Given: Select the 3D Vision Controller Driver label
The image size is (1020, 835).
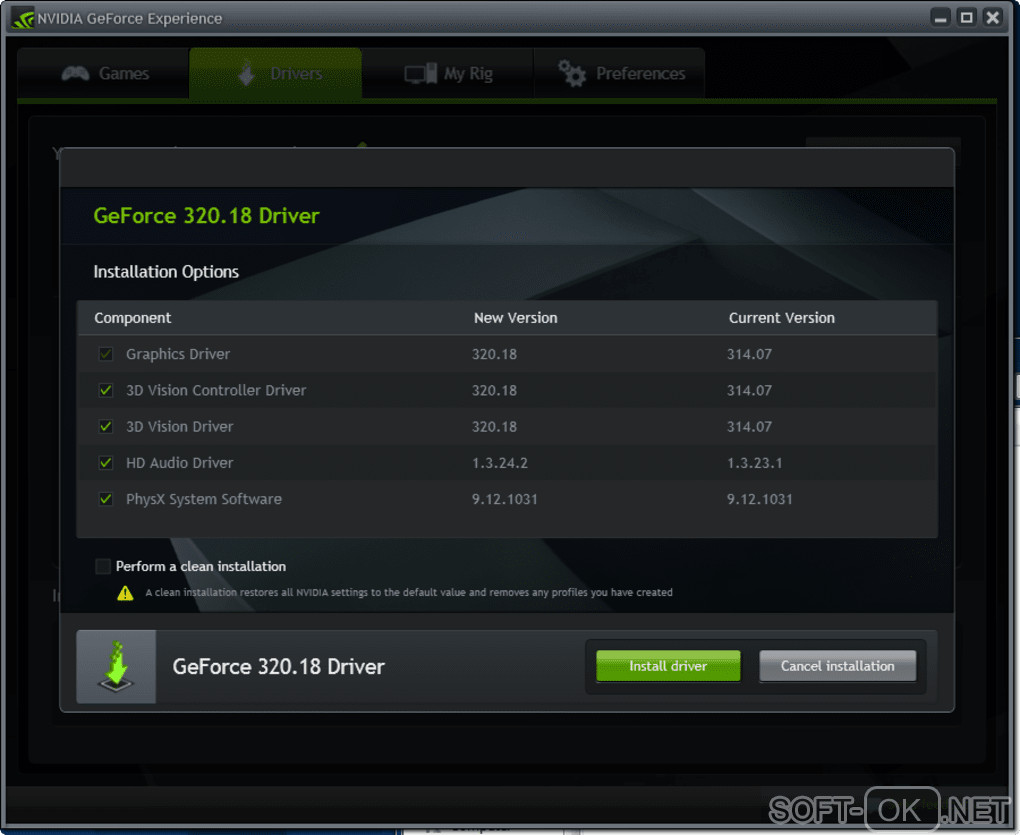Looking at the screenshot, I should click(x=216, y=391).
